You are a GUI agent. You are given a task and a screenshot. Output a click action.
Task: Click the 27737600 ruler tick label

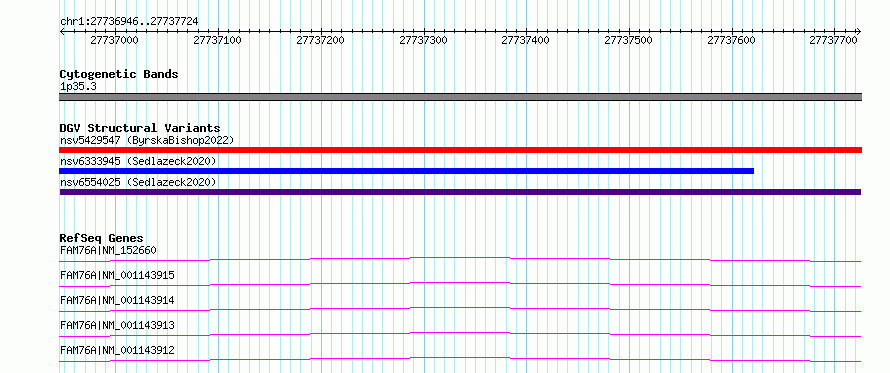732,40
